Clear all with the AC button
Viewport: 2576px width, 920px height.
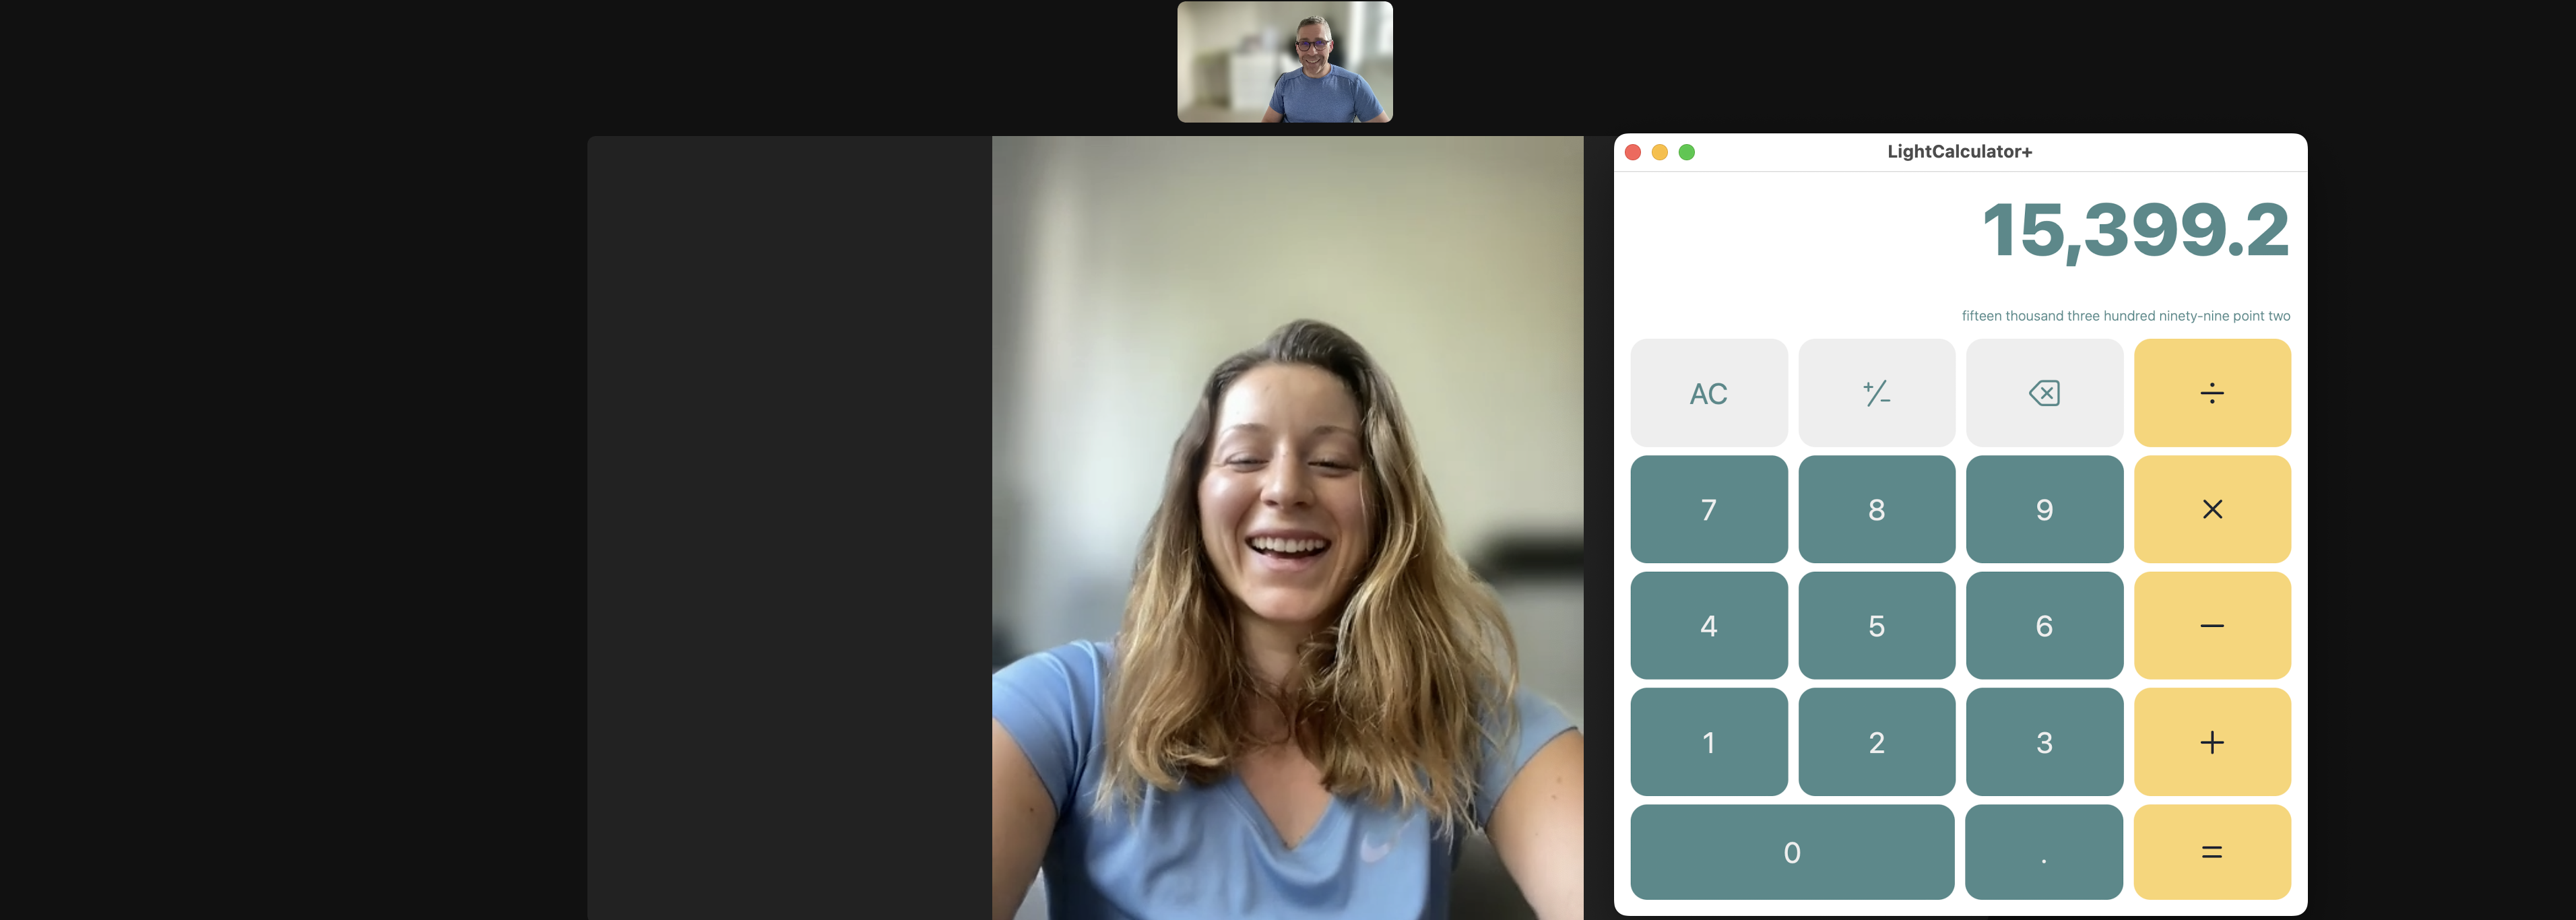click(1709, 393)
